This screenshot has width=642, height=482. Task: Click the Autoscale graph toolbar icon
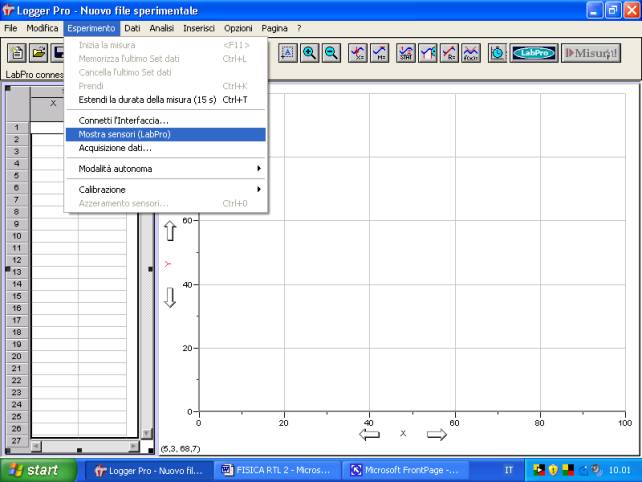[286, 54]
